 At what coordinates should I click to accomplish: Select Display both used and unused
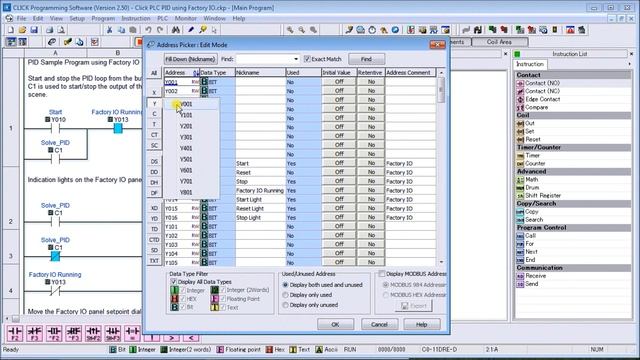[x=285, y=285]
